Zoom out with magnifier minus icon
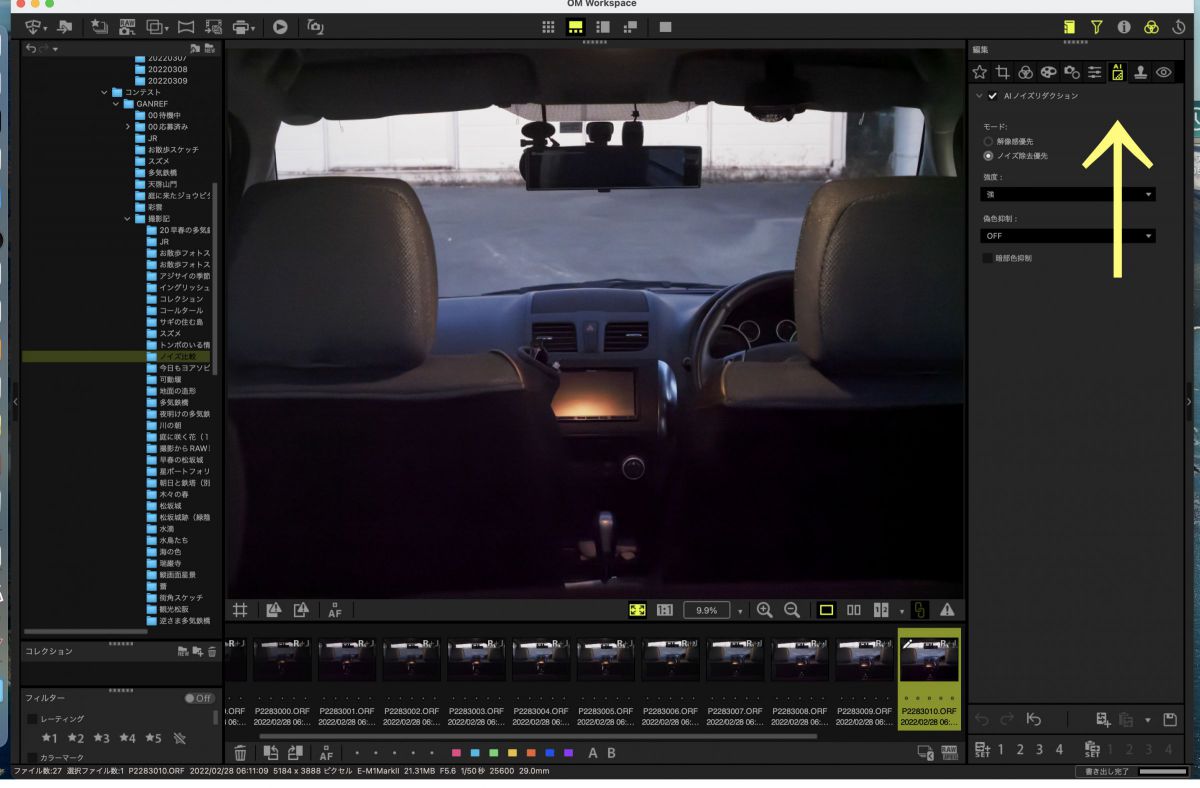Image resolution: width=1200 pixels, height=788 pixels. point(792,610)
